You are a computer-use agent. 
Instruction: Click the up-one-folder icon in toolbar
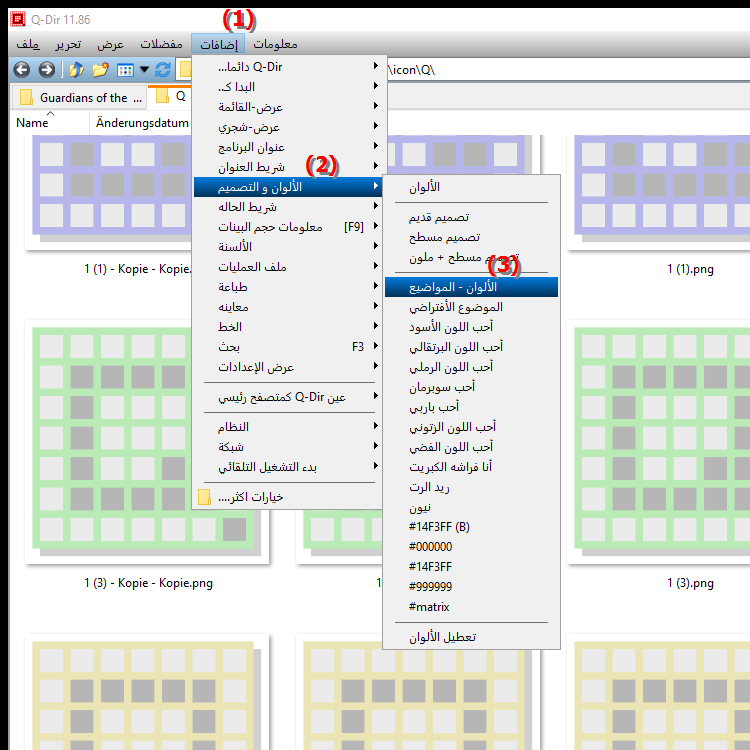[76, 70]
